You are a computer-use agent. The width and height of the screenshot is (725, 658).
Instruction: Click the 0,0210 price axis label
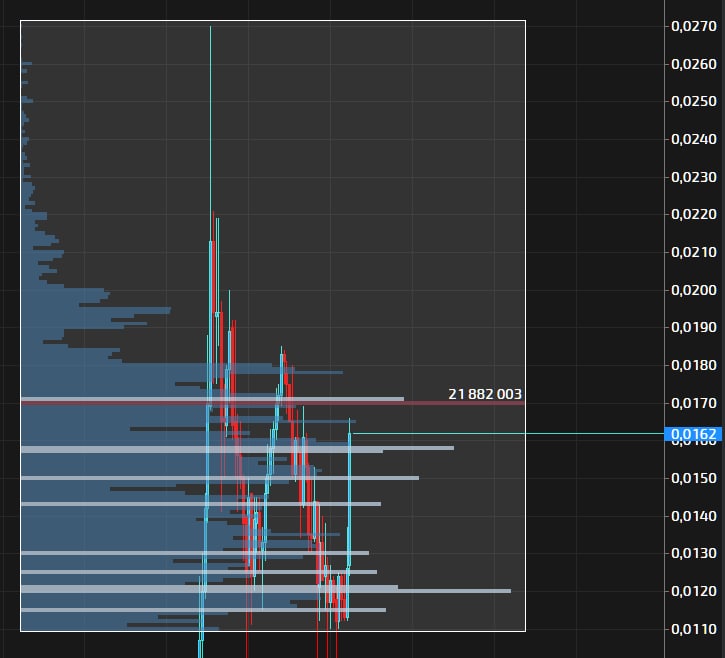tap(694, 252)
